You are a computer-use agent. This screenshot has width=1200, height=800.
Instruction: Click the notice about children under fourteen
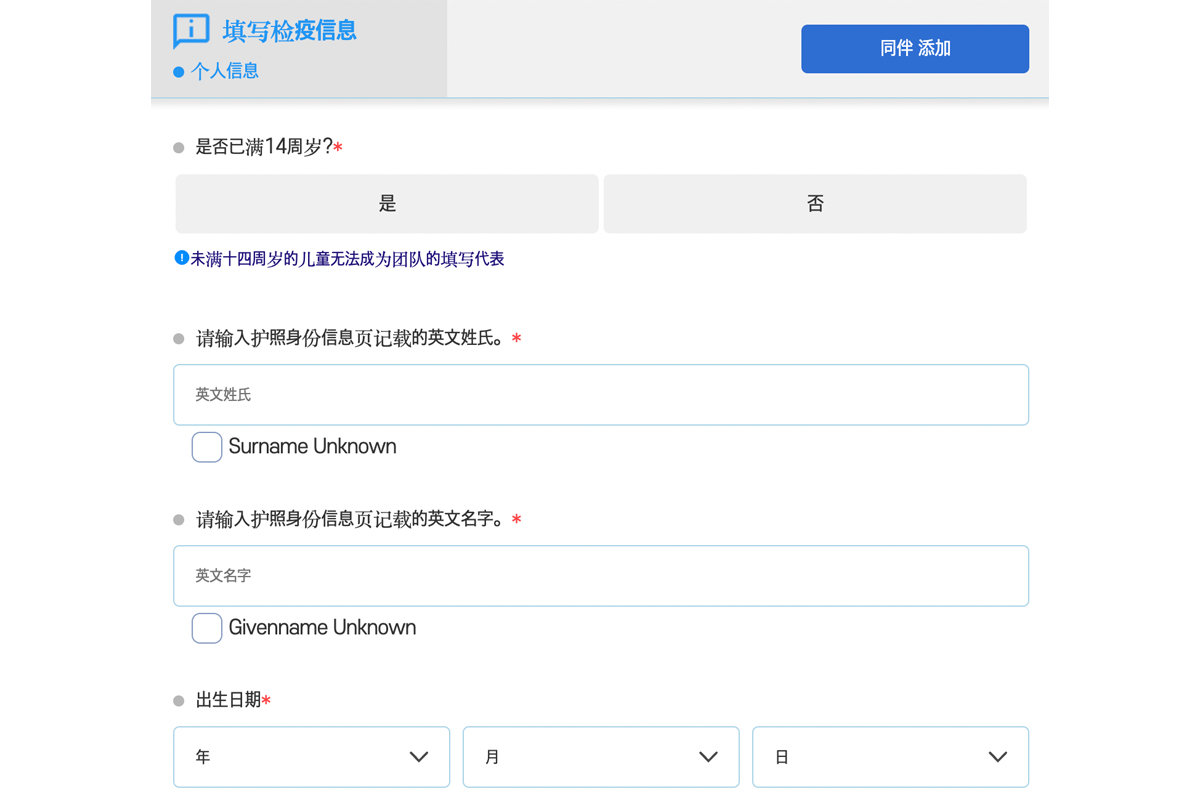pyautogui.click(x=345, y=258)
